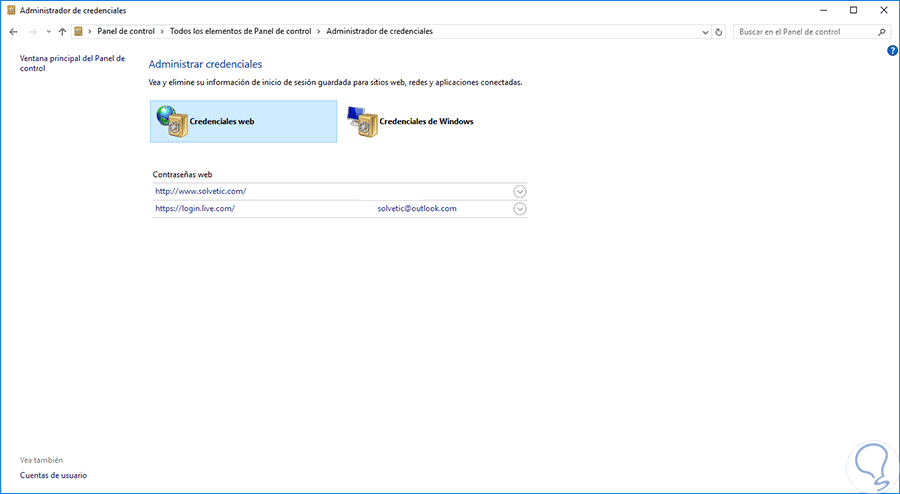
Task: Switch to Credenciales de Windows
Action: point(426,122)
